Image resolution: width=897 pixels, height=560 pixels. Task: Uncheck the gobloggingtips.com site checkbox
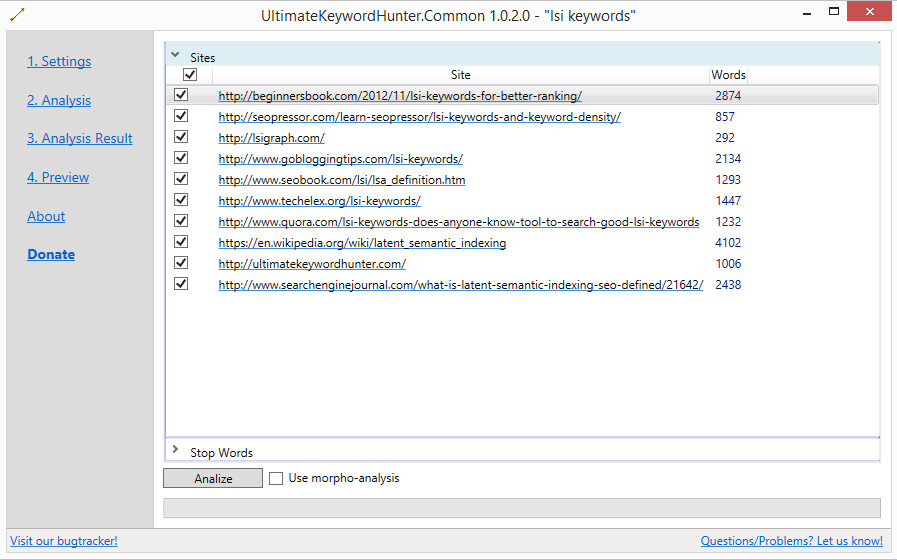point(181,157)
